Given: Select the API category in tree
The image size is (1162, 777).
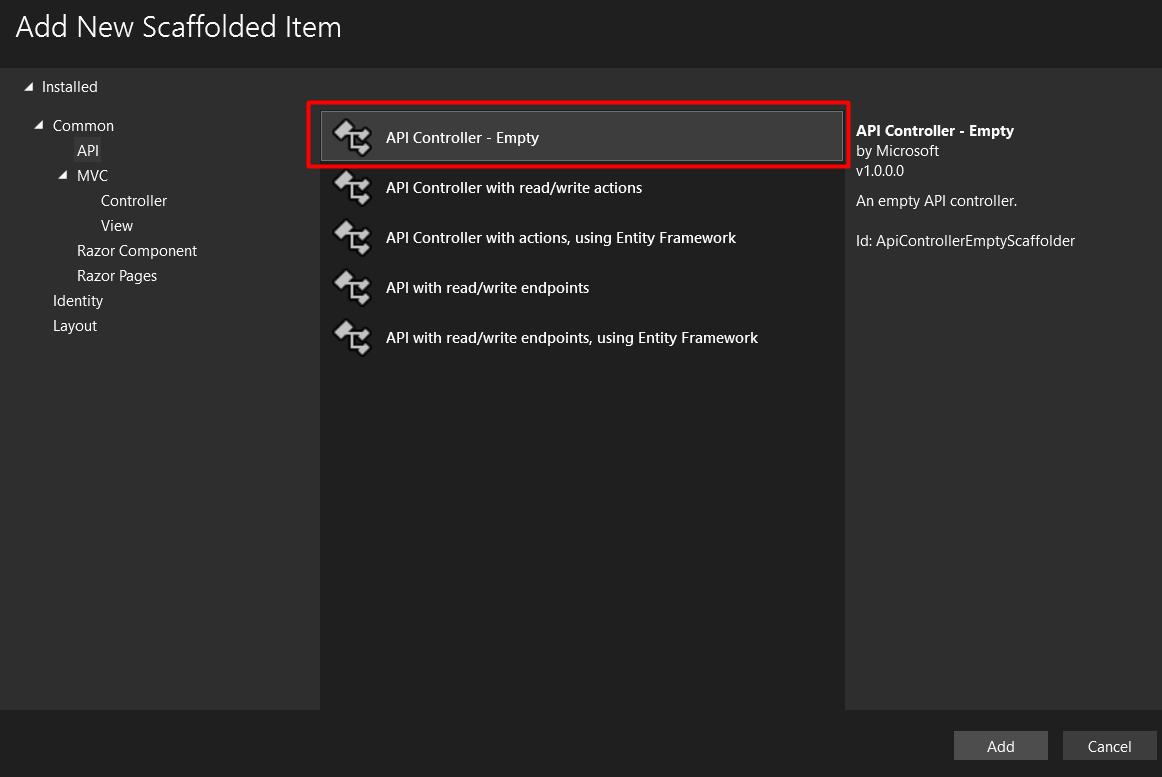Looking at the screenshot, I should pos(87,151).
